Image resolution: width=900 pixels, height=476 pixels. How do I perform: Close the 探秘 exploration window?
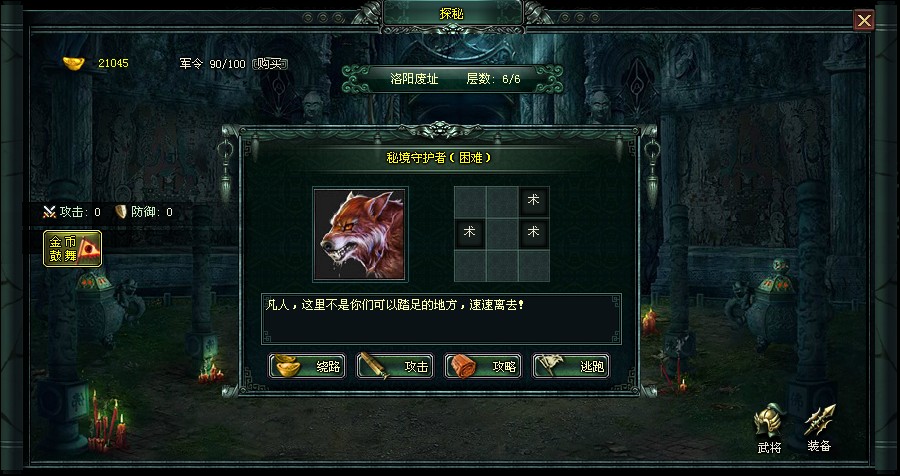pos(864,21)
